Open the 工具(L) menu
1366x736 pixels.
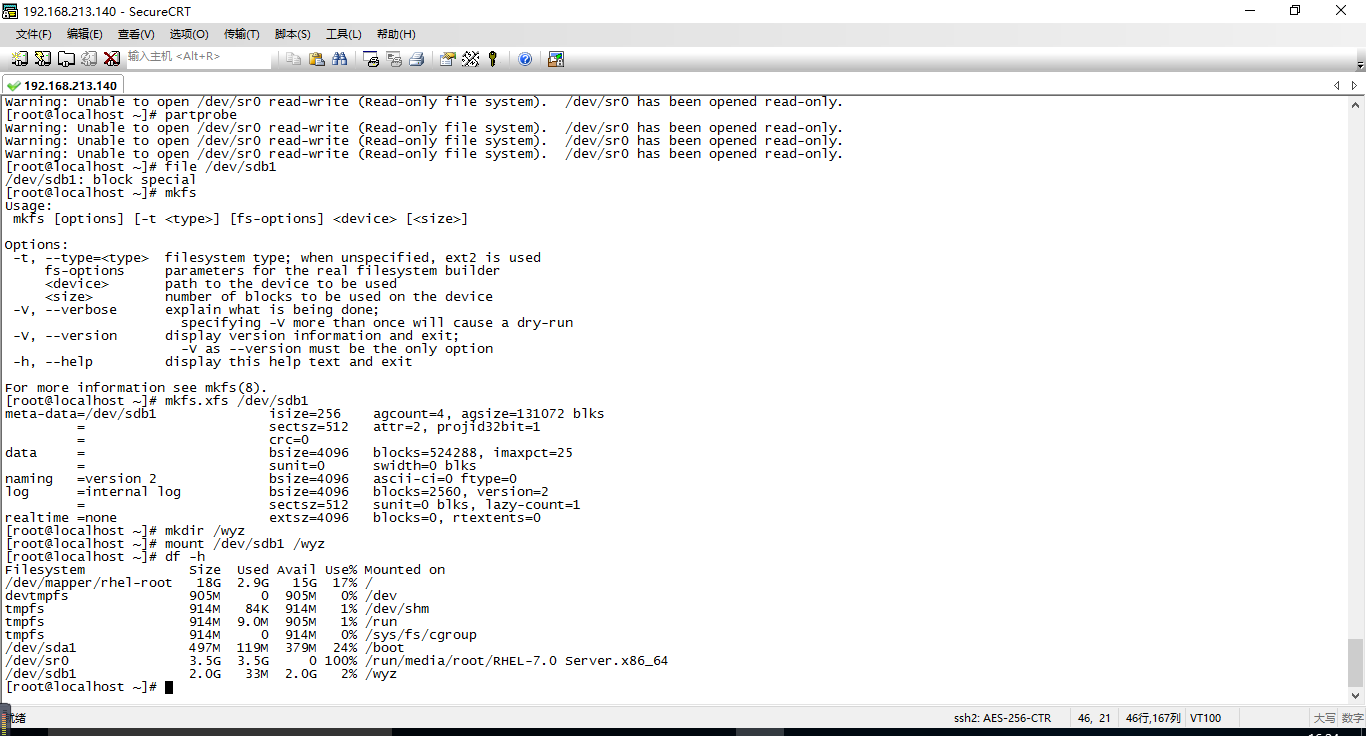click(344, 34)
